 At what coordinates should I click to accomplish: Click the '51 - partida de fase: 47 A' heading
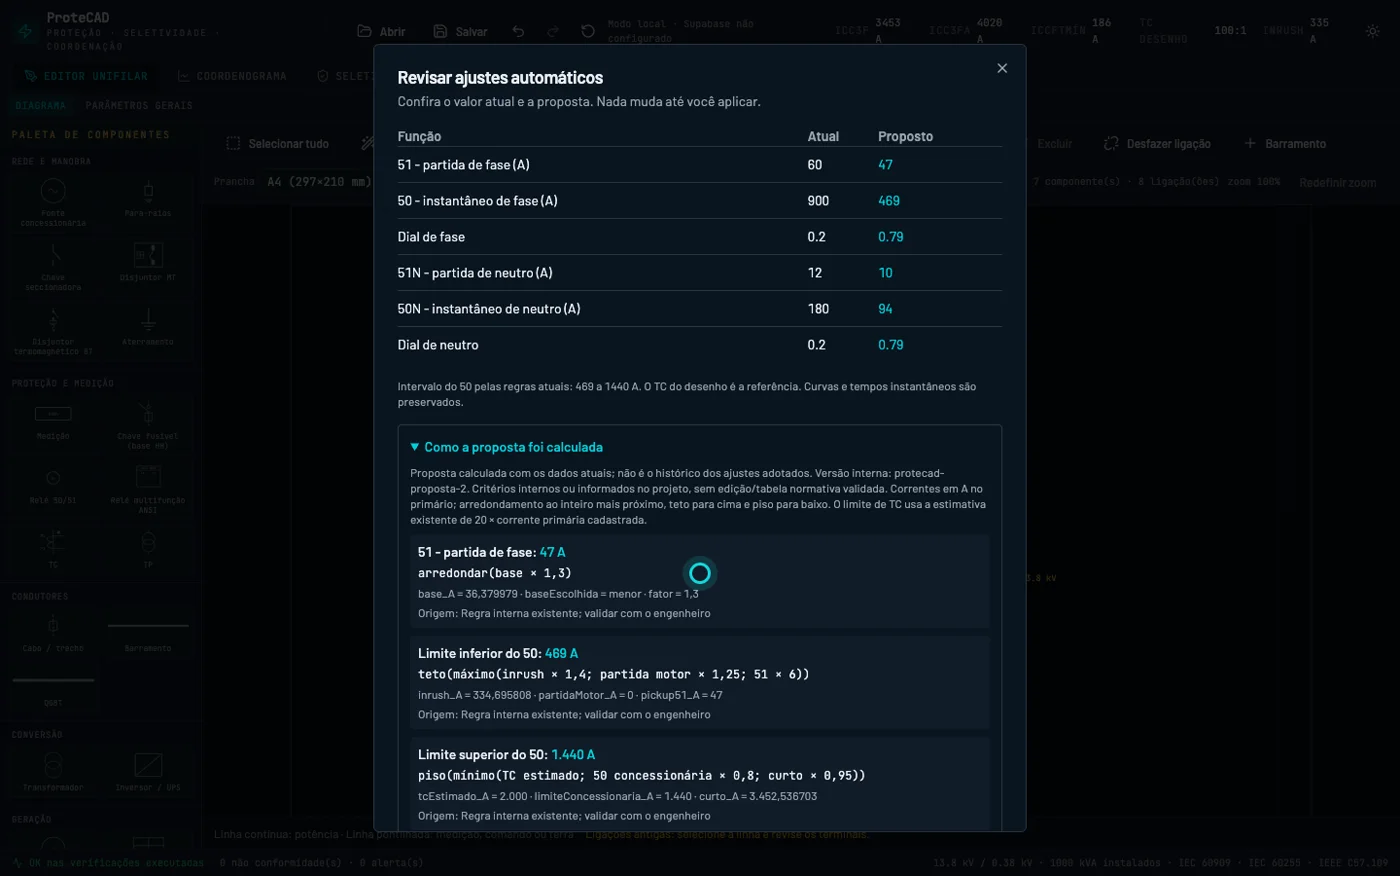491,552
